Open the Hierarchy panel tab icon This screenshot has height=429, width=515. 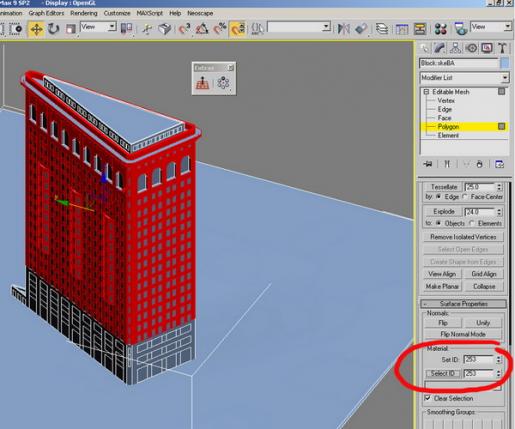point(455,48)
